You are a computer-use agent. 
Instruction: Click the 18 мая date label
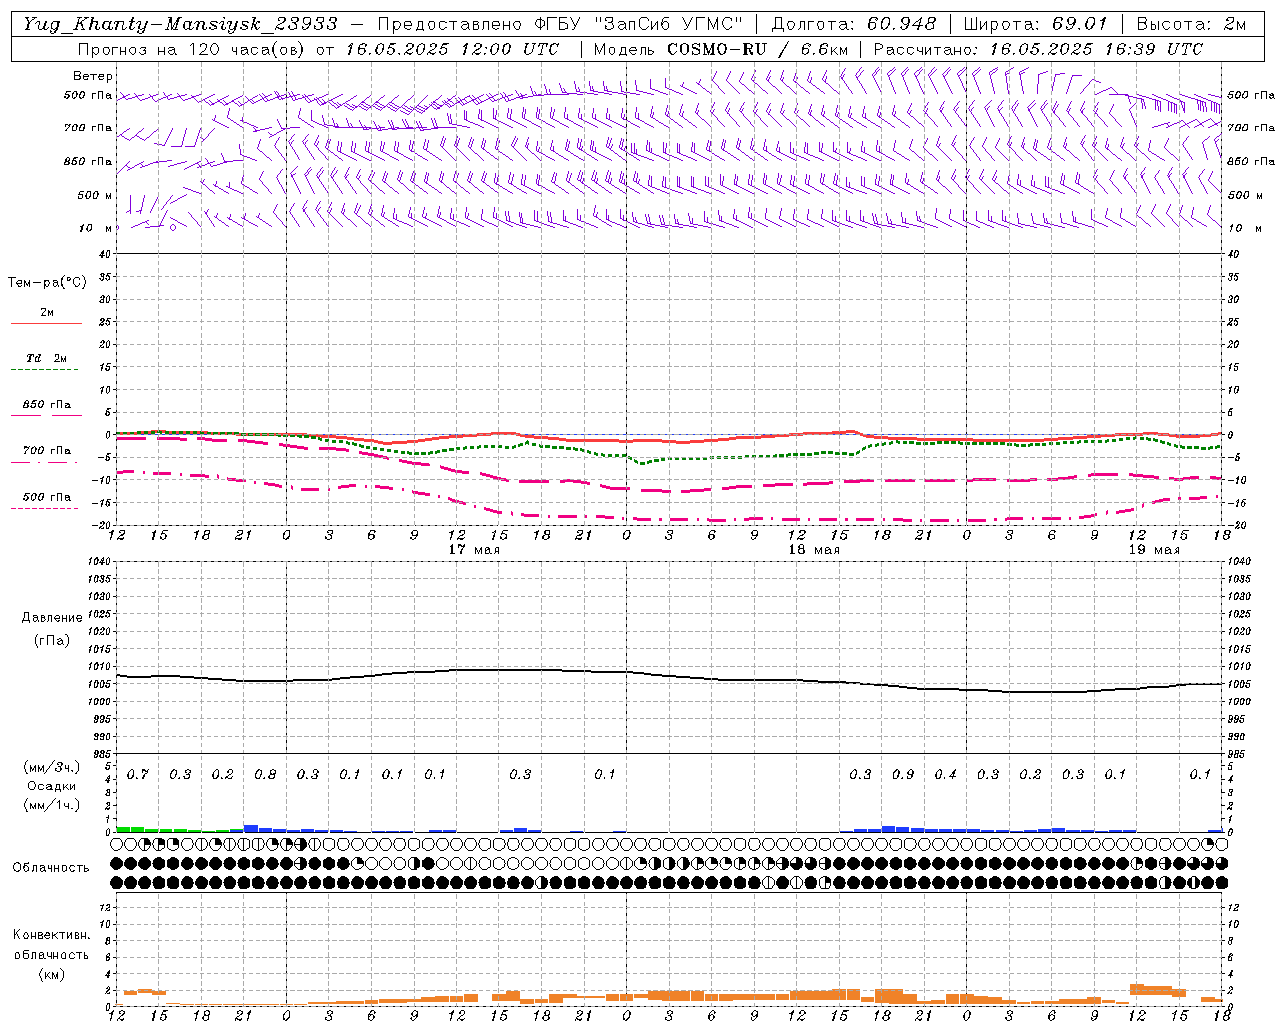click(x=814, y=550)
